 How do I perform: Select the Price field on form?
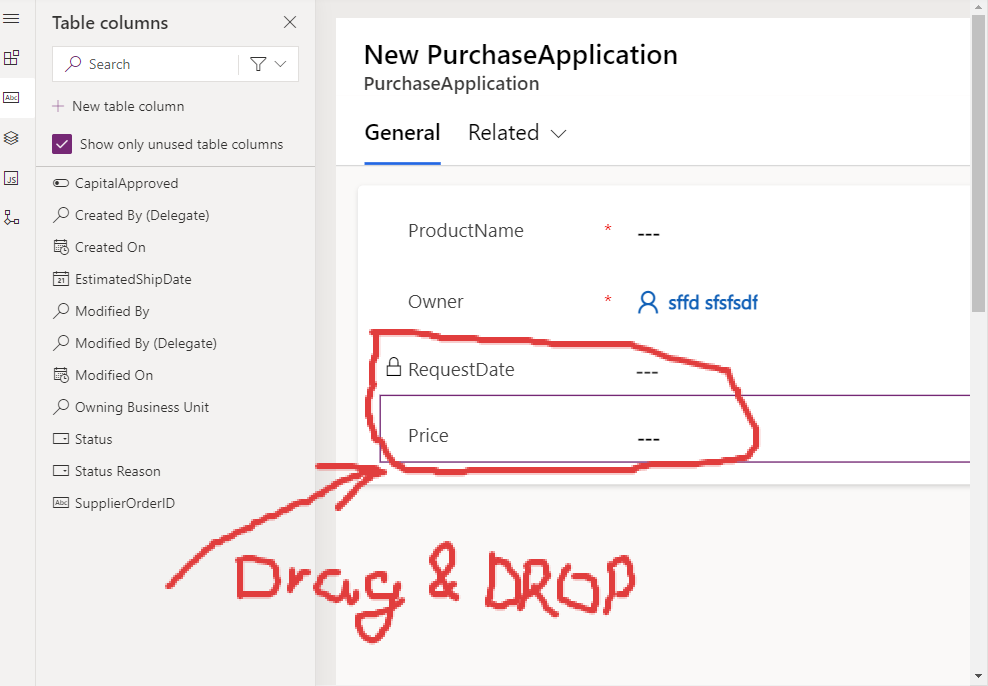pos(428,436)
